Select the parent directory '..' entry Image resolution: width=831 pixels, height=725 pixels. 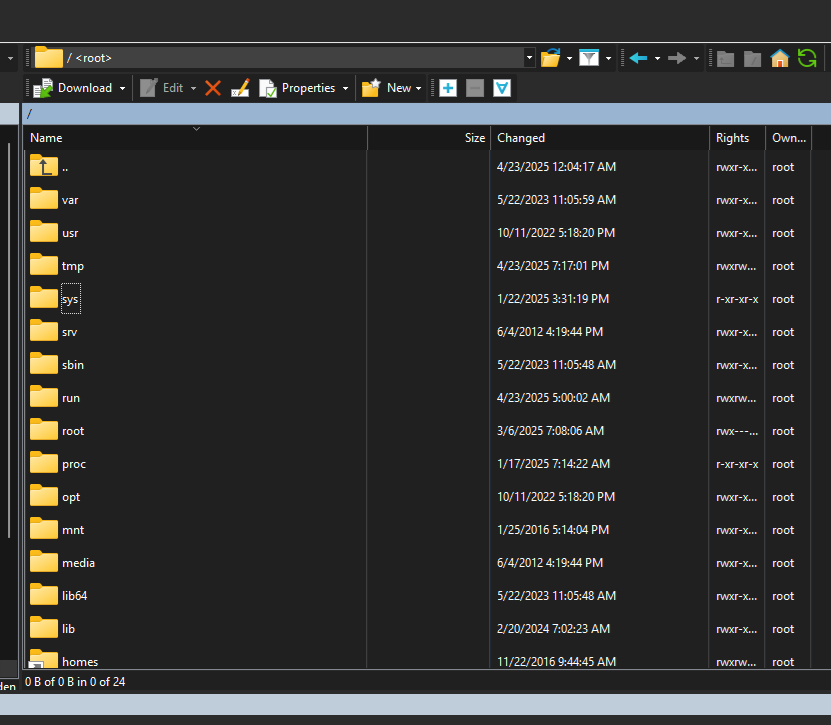64,167
